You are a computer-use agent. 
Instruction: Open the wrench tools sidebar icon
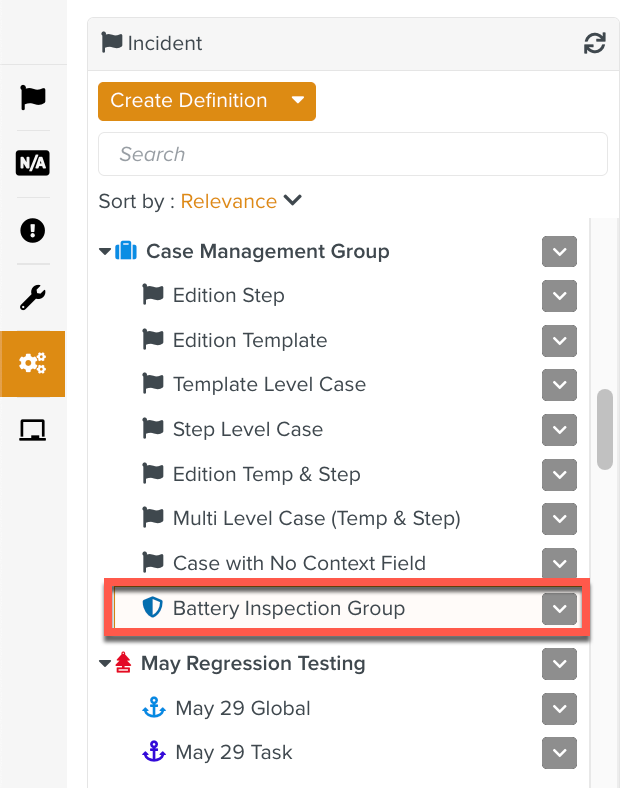[x=33, y=297]
